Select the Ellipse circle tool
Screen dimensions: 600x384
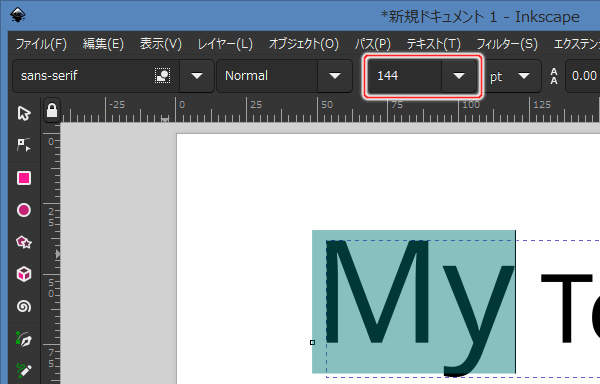tap(24, 210)
